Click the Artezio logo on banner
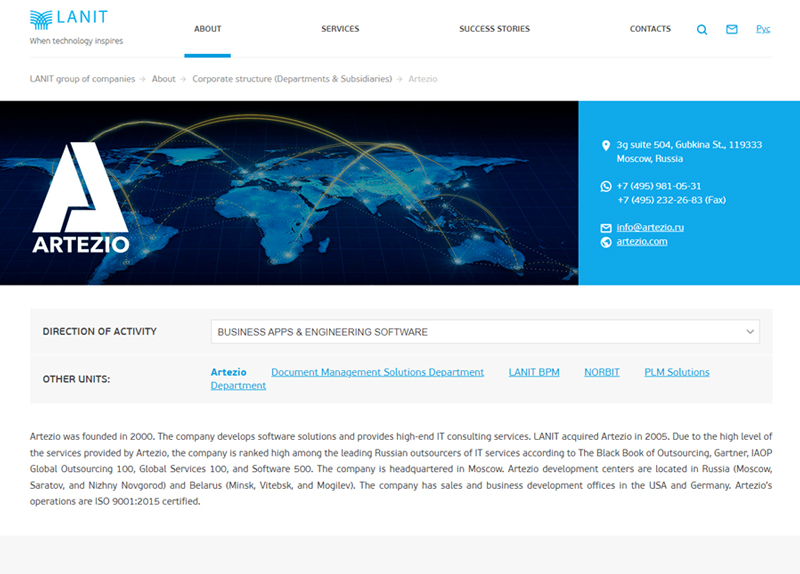Viewport: 800px width, 574px height. 80,199
